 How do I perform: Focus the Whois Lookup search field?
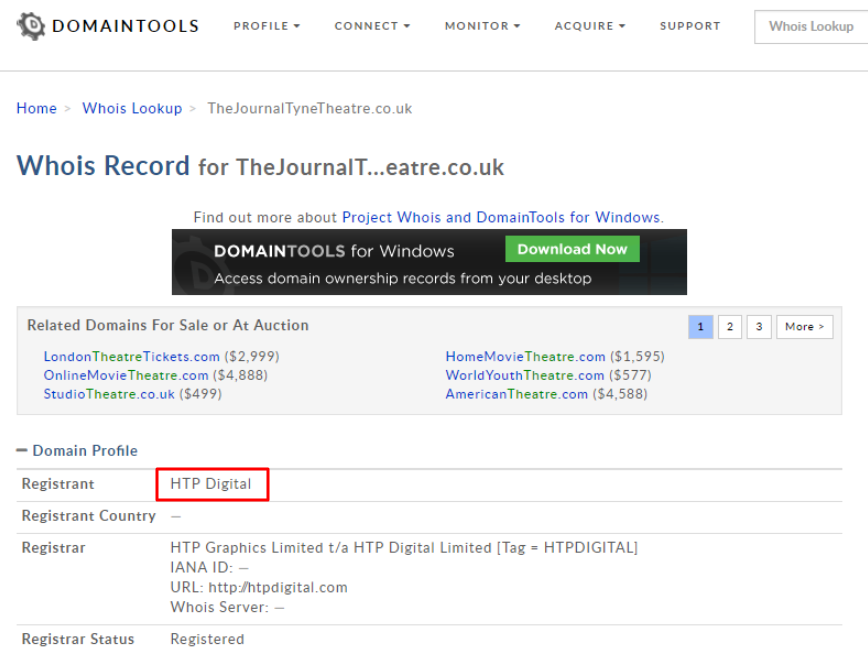[x=811, y=27]
